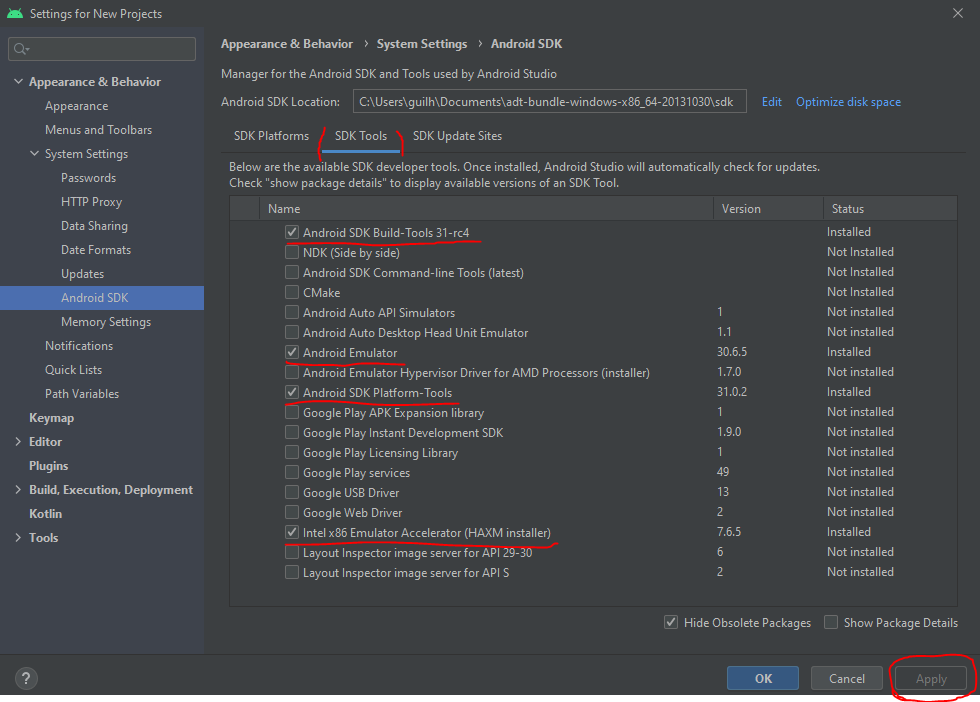The width and height of the screenshot is (980, 702).
Task: Click the Apply button
Action: (x=931, y=678)
